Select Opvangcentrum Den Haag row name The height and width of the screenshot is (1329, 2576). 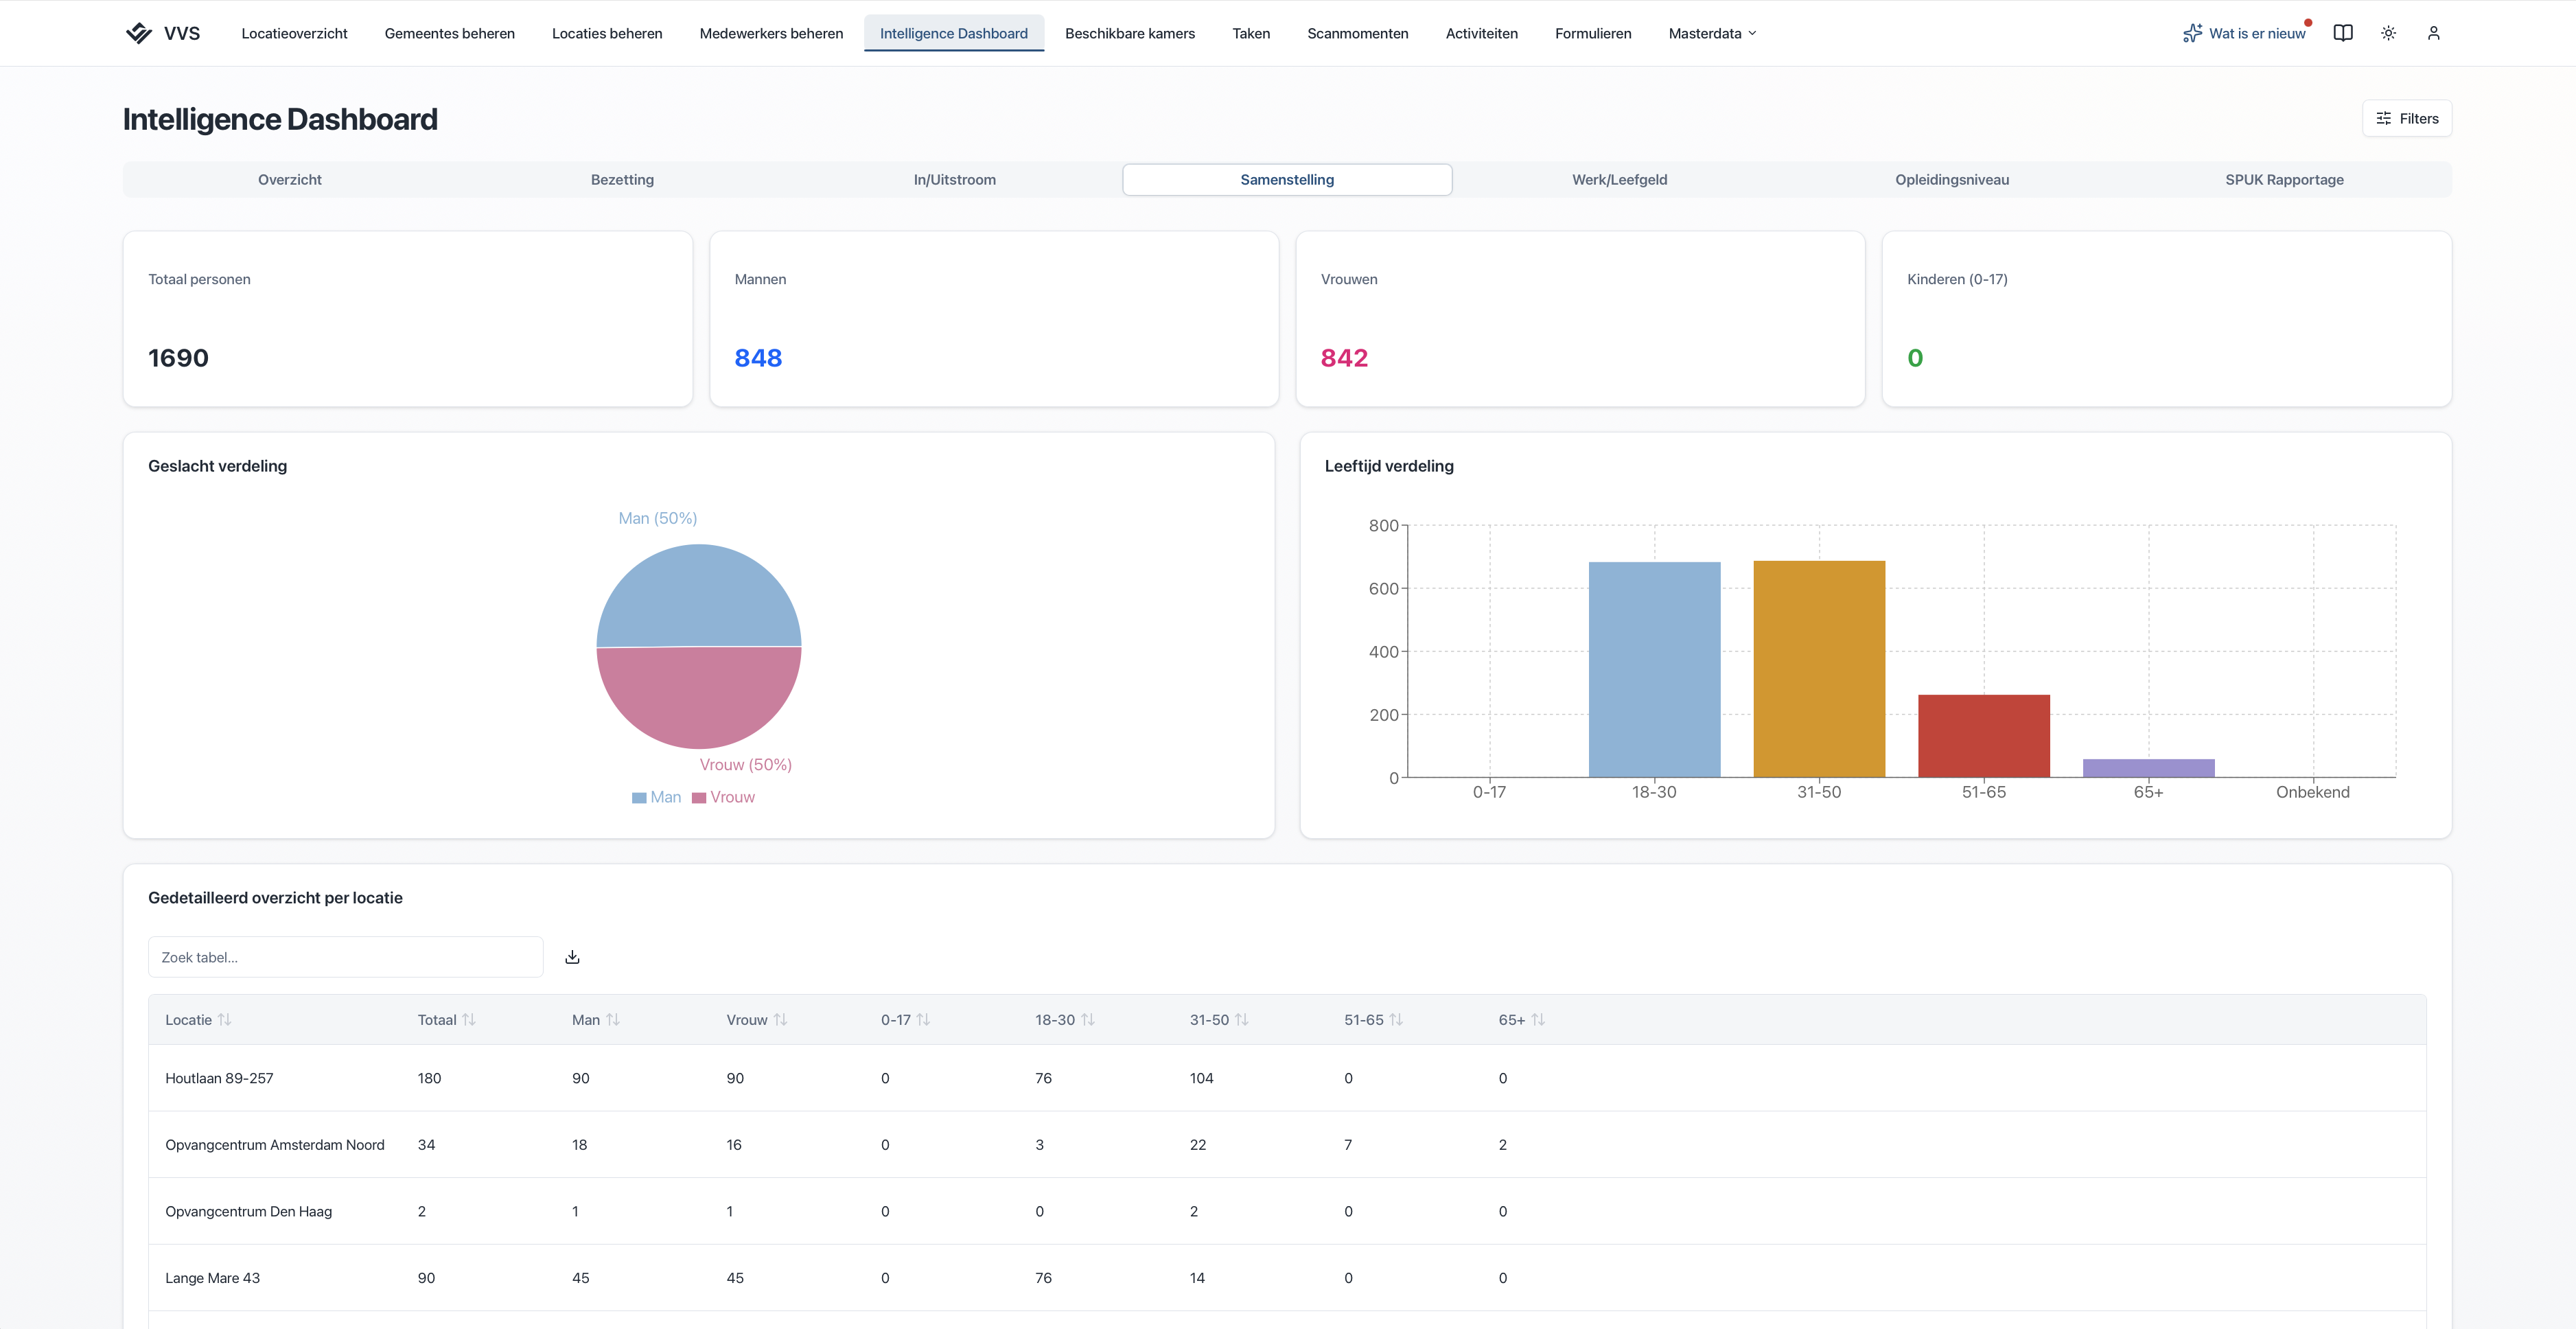coord(249,1211)
